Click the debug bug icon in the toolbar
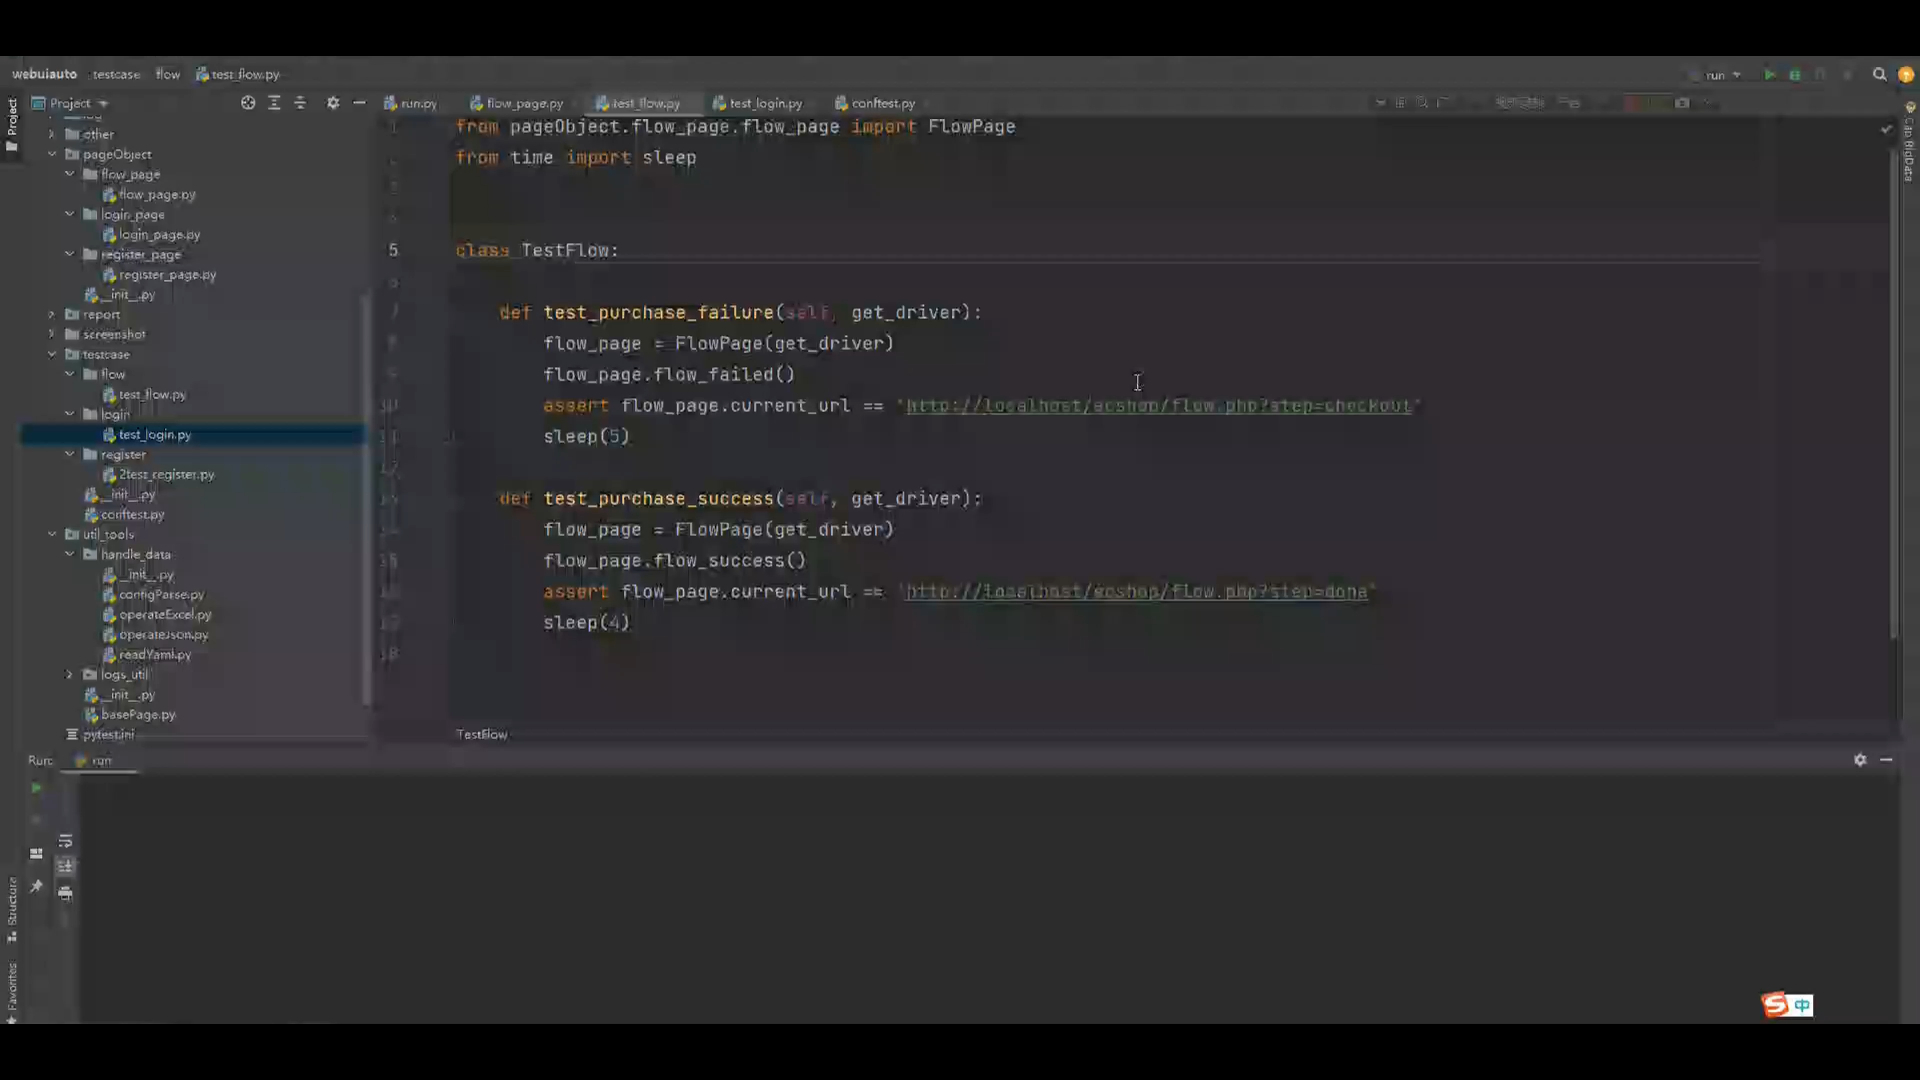Viewport: 1920px width, 1080px height. click(x=1795, y=75)
